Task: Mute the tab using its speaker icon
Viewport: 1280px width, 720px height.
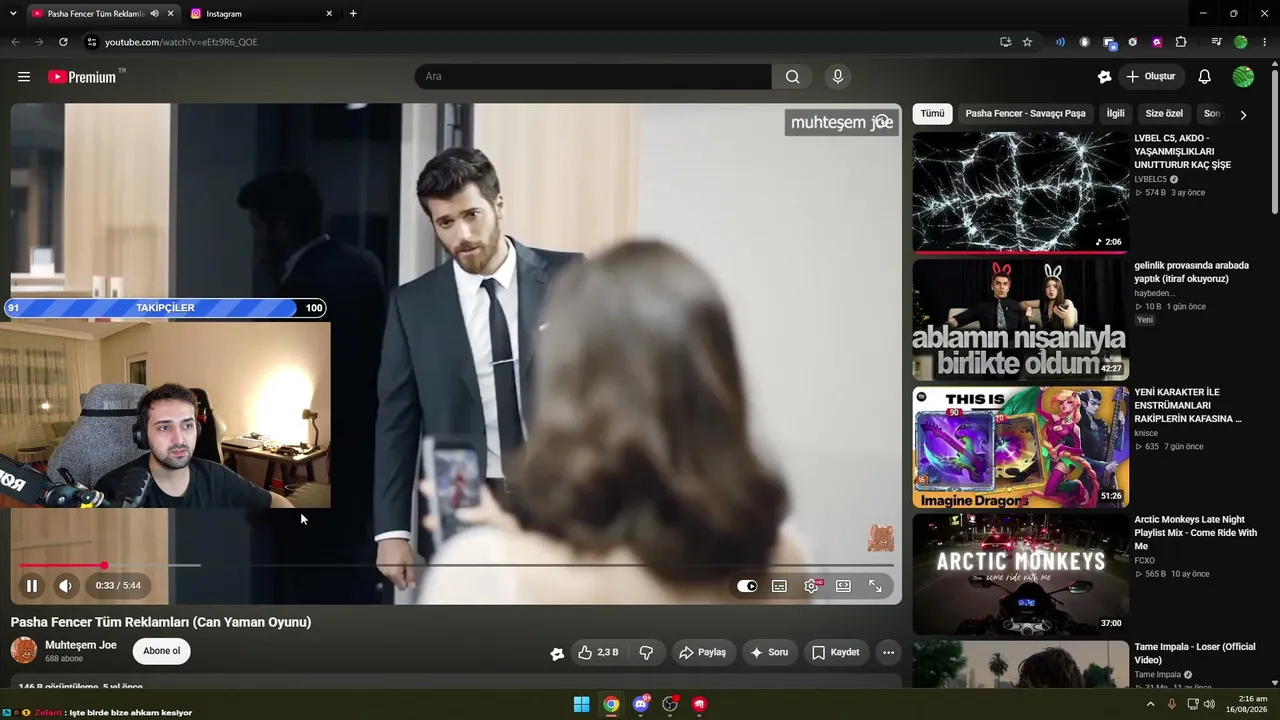Action: coord(154,14)
